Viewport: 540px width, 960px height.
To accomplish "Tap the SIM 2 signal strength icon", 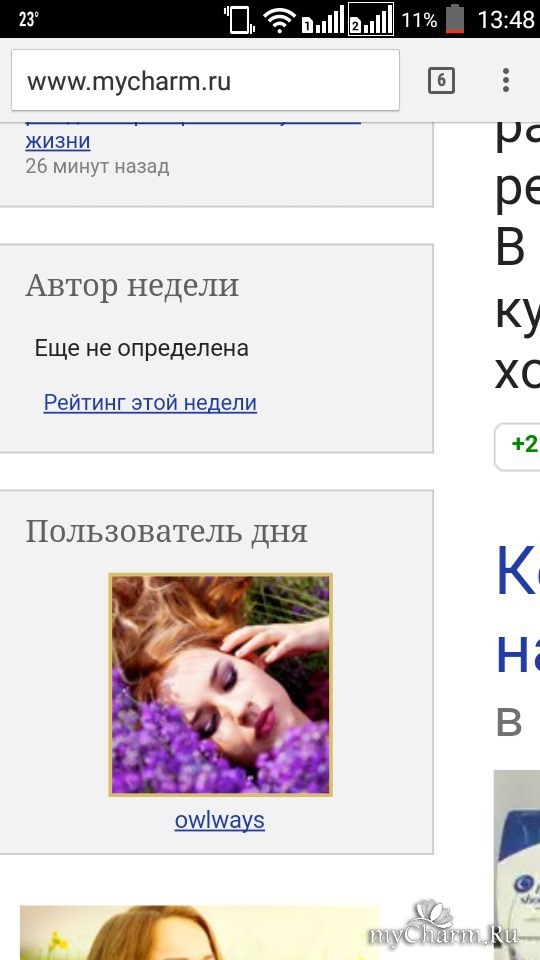I will pos(370,20).
